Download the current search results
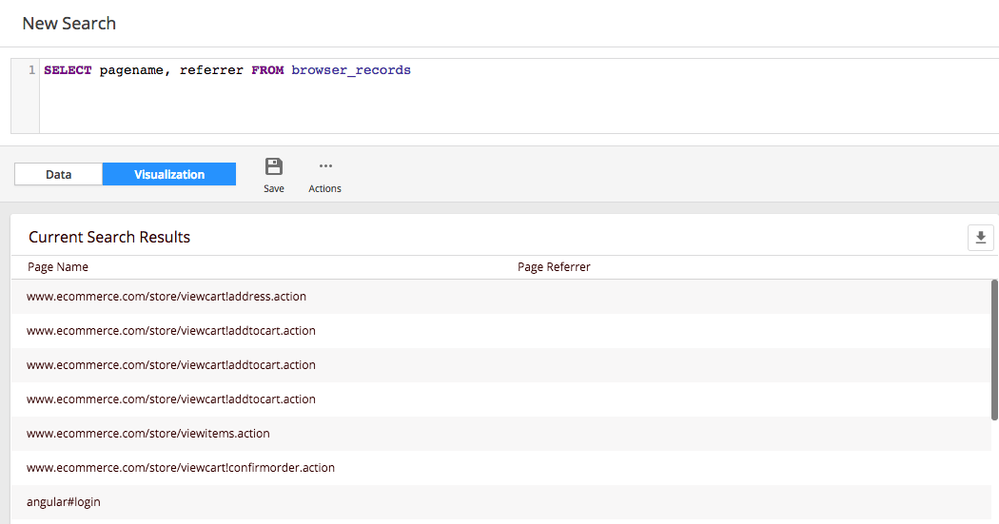The image size is (999, 524). [980, 237]
